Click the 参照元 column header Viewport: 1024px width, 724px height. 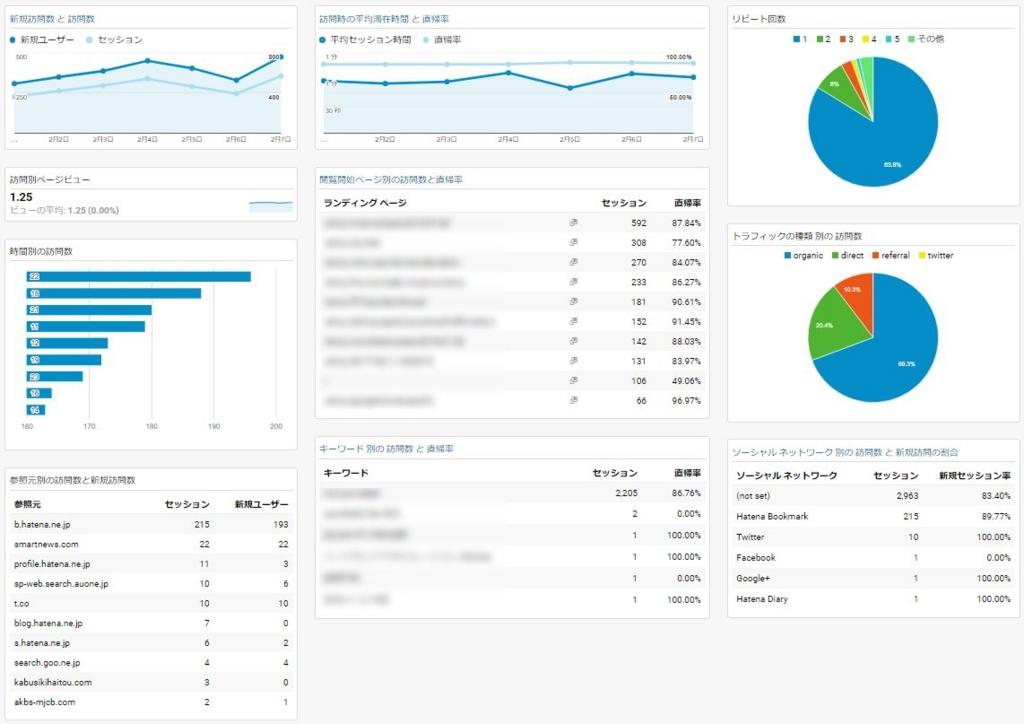27,504
